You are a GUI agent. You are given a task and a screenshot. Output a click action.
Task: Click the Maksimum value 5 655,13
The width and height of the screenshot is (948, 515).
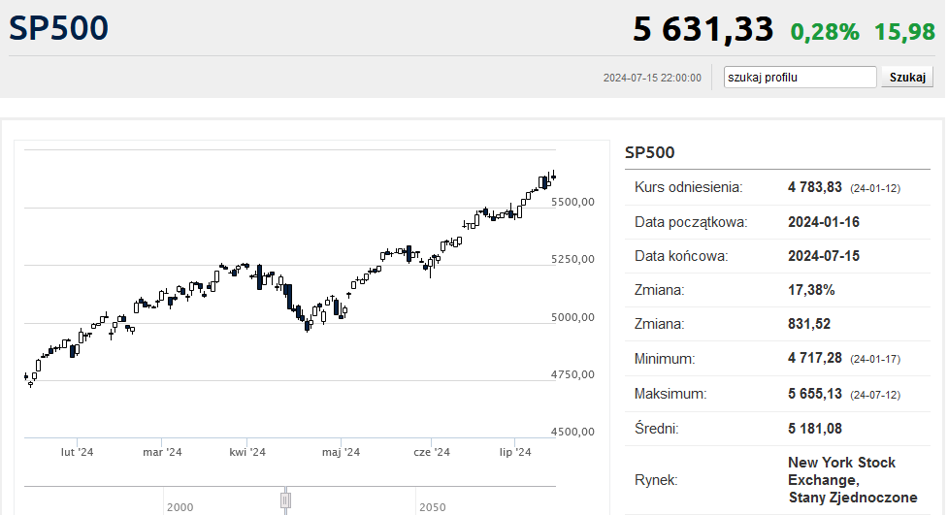pos(814,394)
